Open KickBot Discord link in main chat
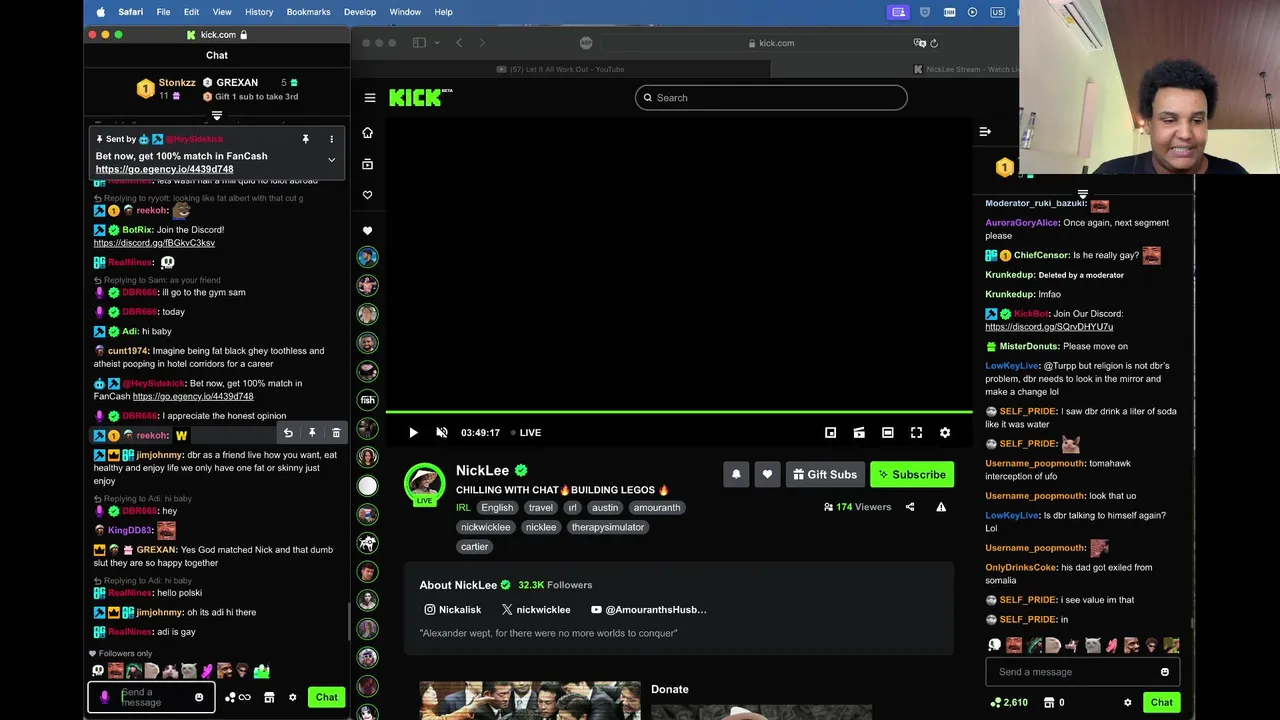Image resolution: width=1280 pixels, height=720 pixels. [x=1049, y=327]
